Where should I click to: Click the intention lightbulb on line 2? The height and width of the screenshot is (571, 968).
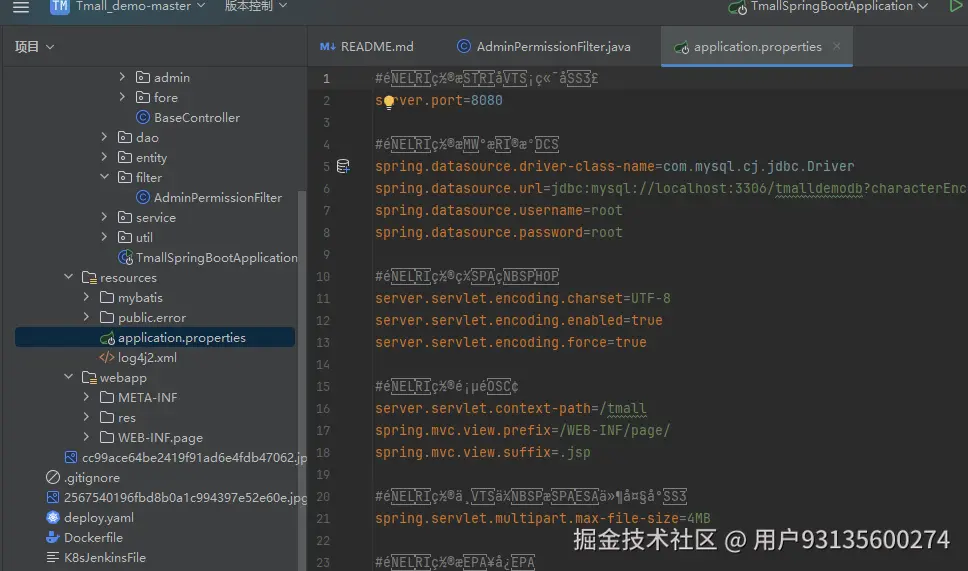point(388,102)
